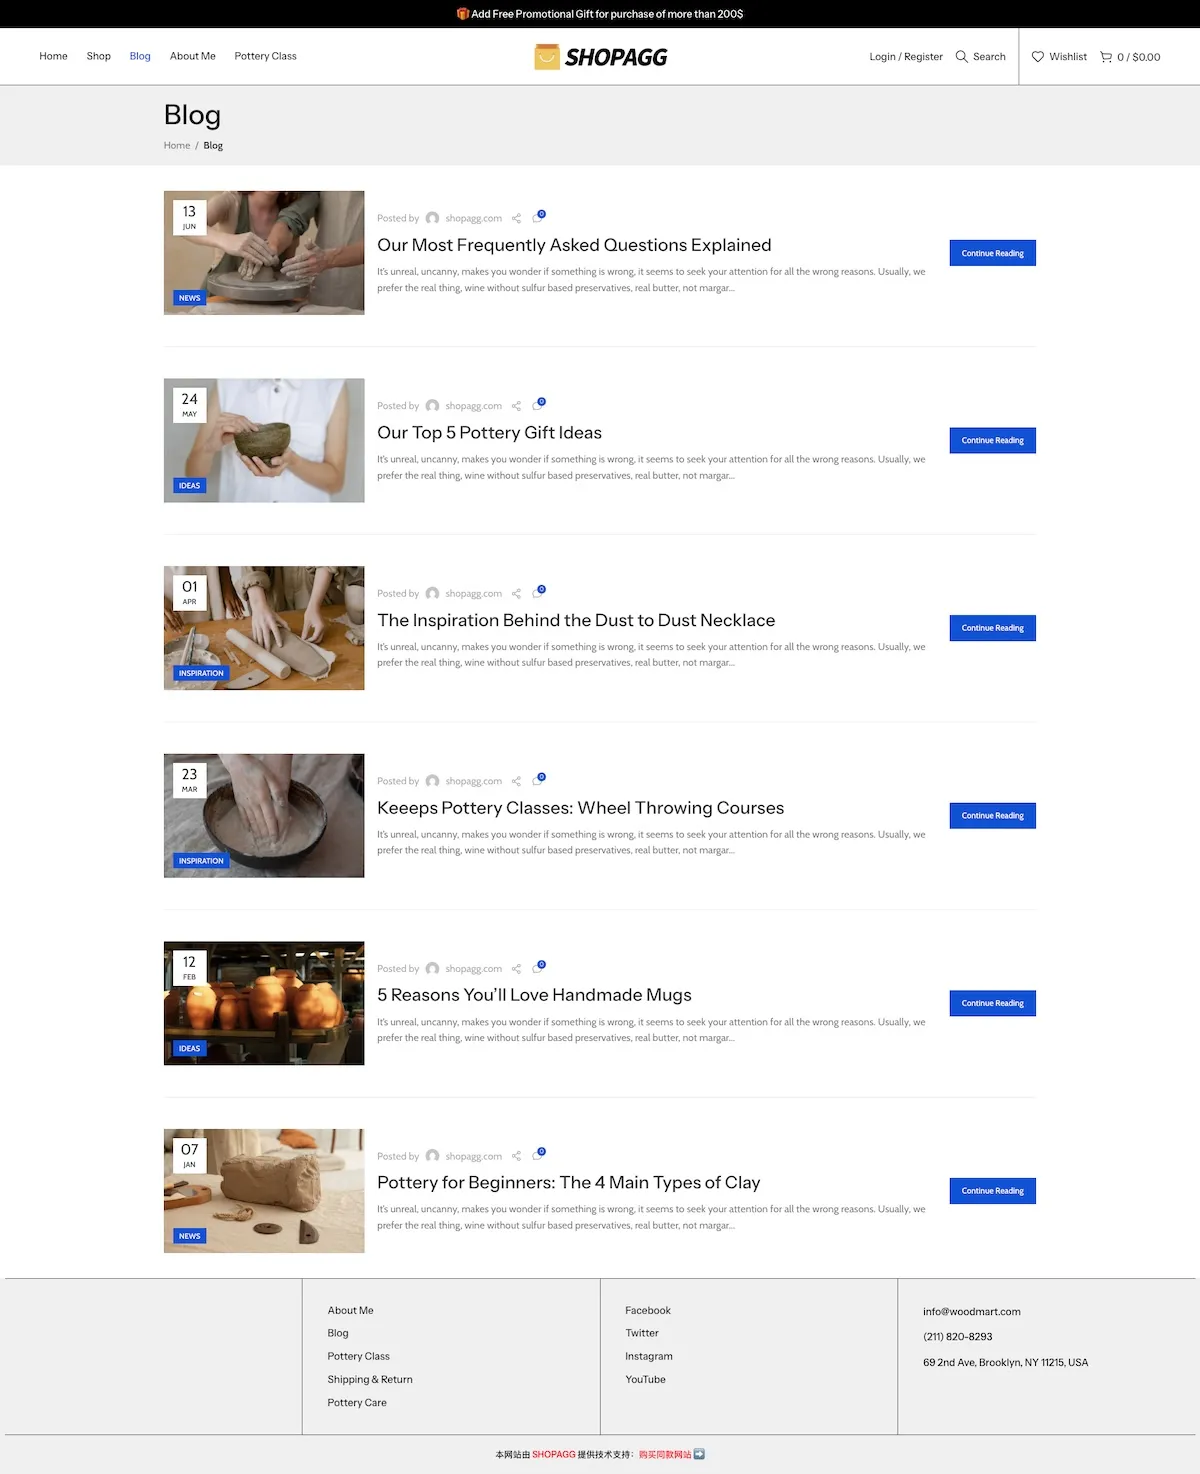
Task: Click info@woodmart.com email text
Action: [972, 1312]
